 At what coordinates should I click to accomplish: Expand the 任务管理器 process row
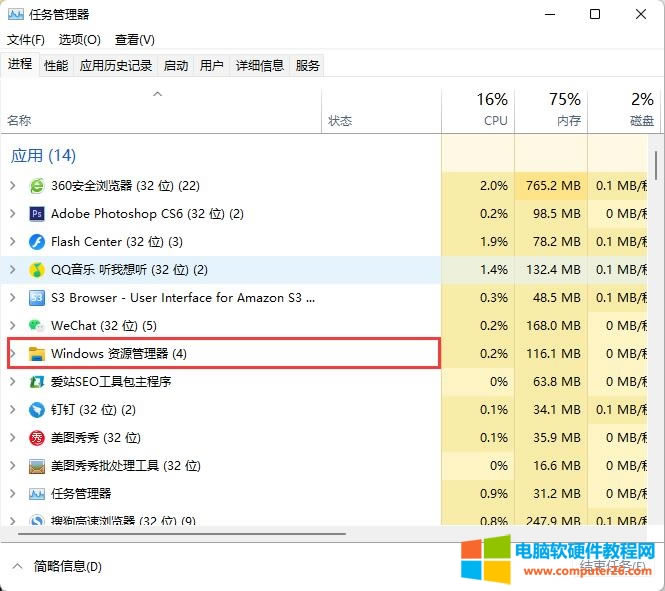(x=13, y=493)
